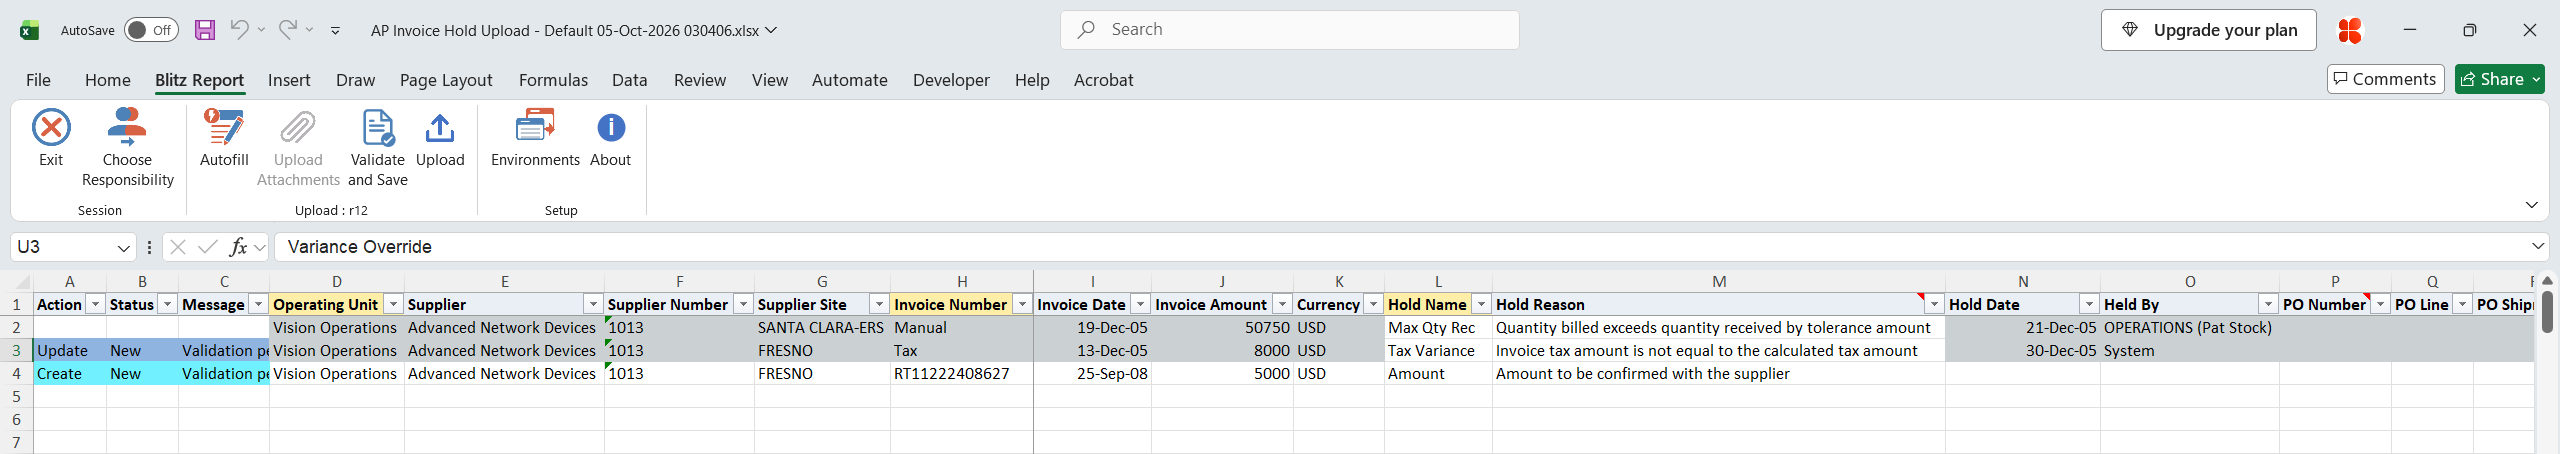Click the red account profile icon
Image resolution: width=2560 pixels, height=454 pixels.
click(x=2350, y=30)
